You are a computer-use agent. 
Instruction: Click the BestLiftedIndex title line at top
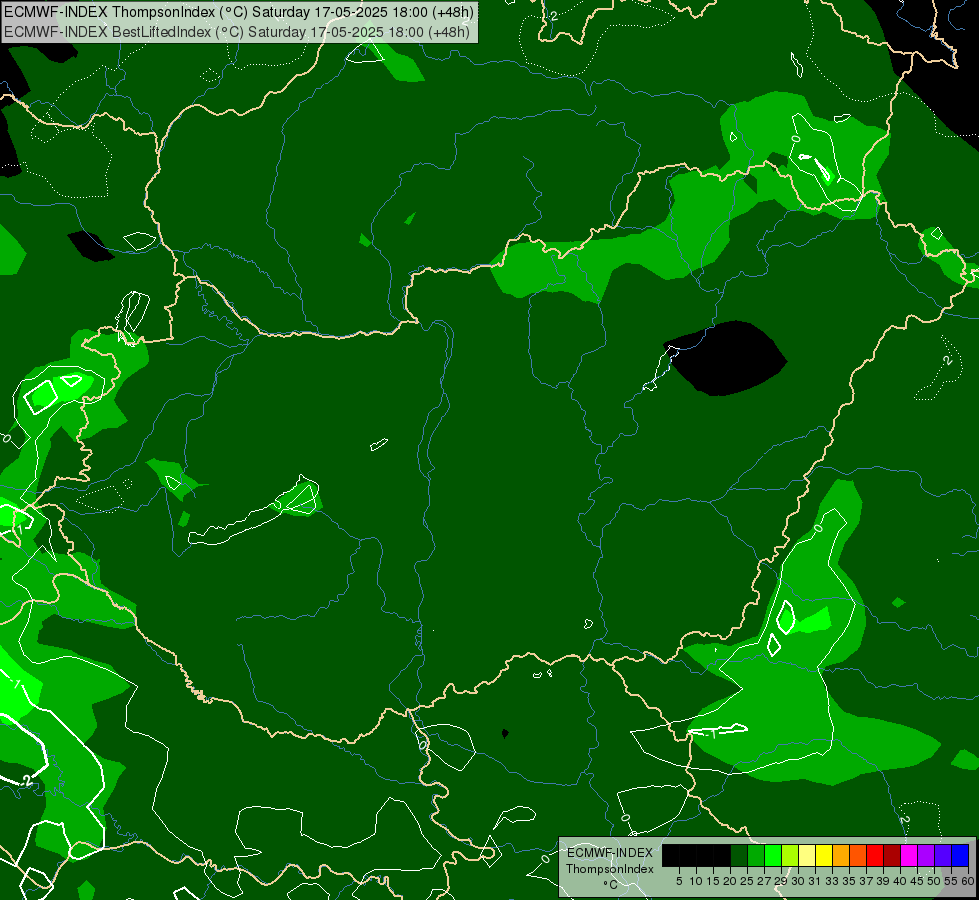237,31
